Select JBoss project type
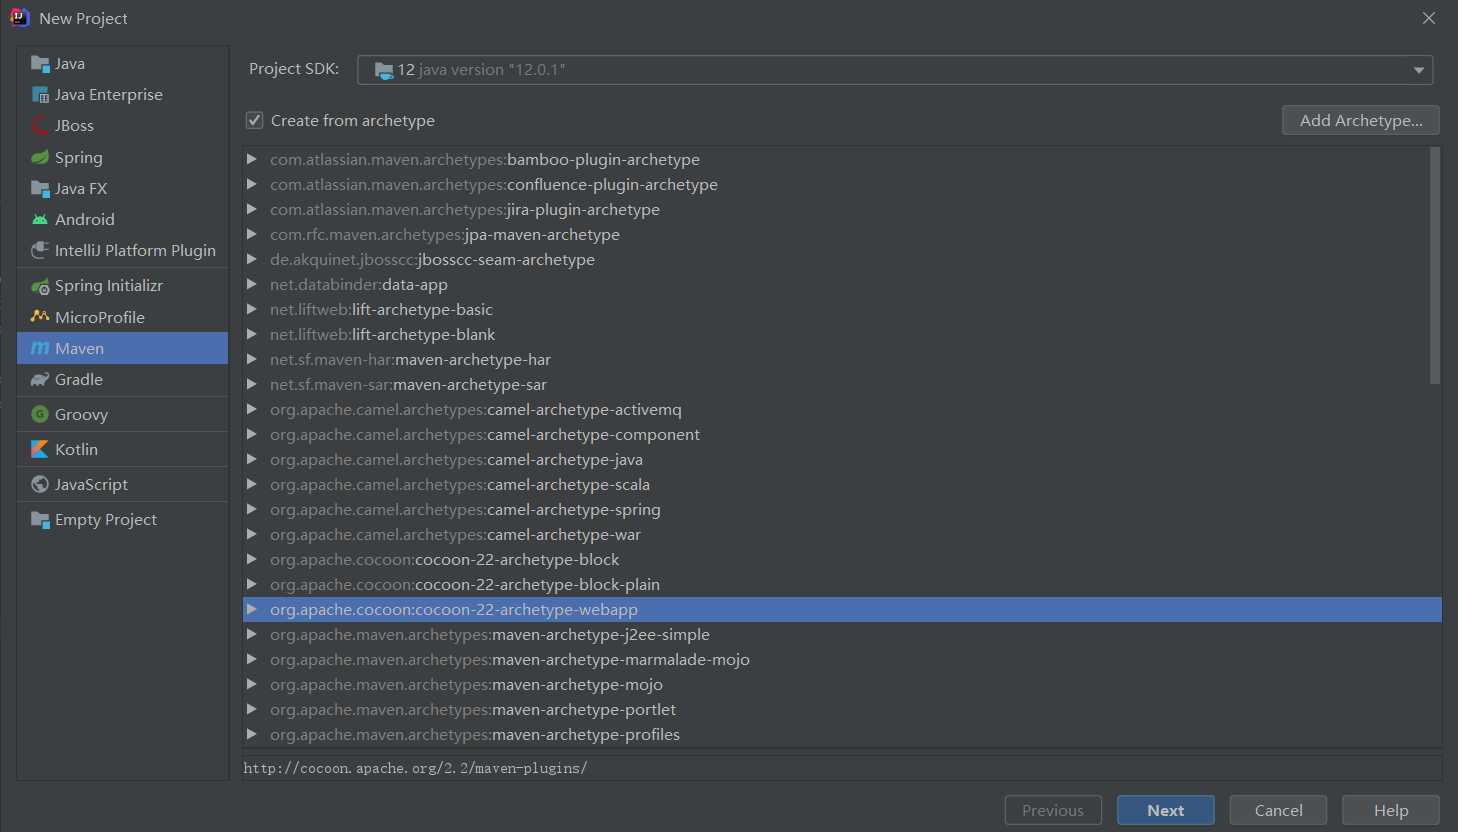Screen dimensions: 1458x832 (123, 126)
